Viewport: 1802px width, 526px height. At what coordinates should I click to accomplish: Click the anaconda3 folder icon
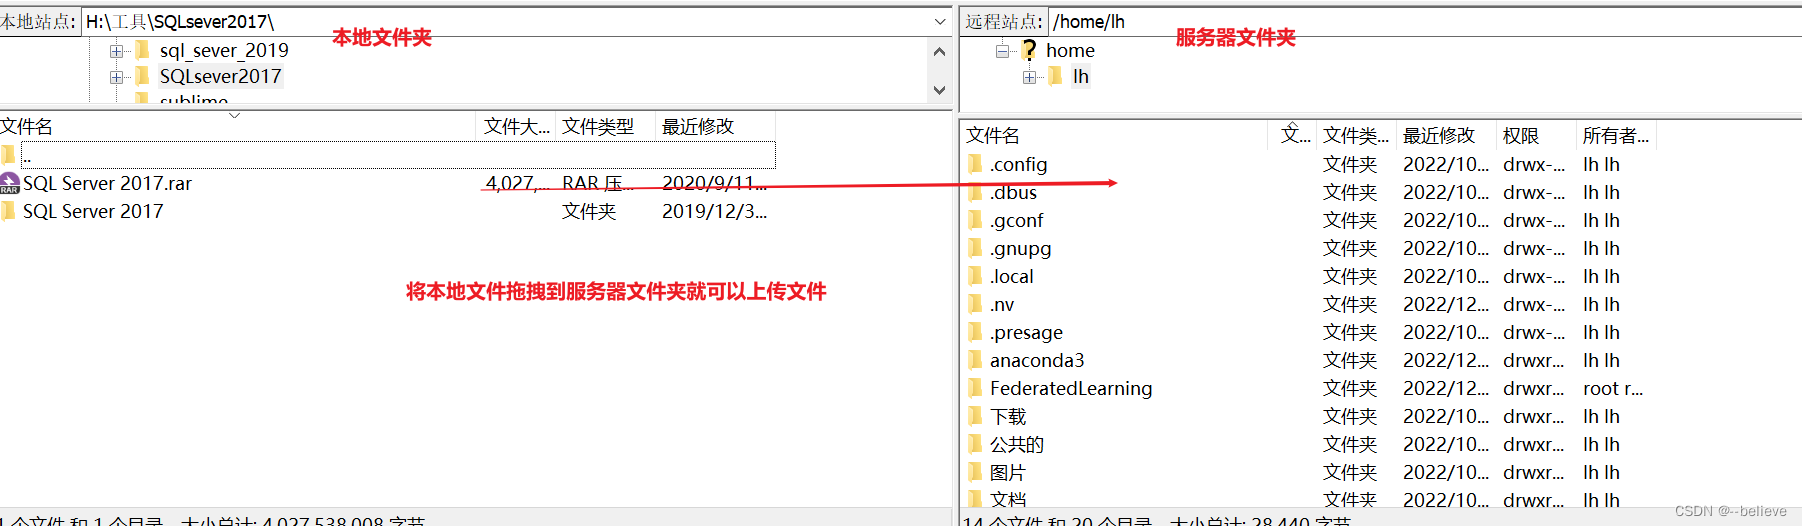click(x=975, y=360)
